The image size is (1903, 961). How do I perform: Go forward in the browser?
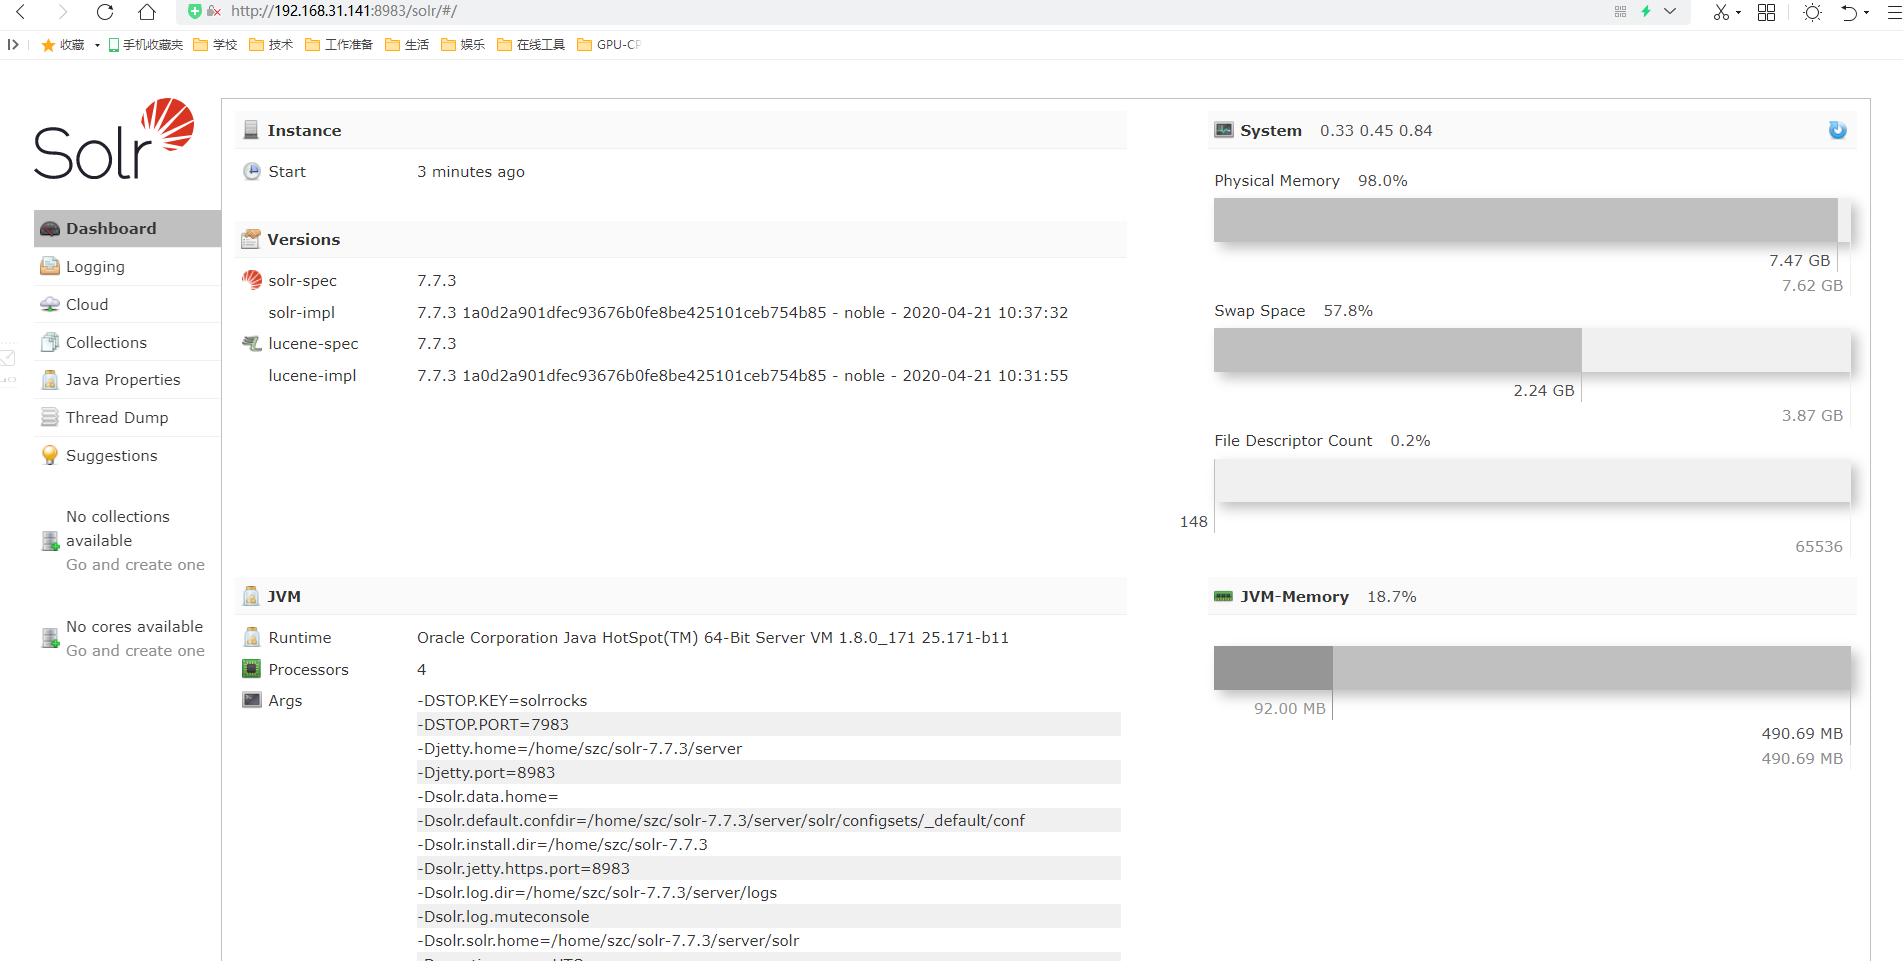tap(63, 12)
